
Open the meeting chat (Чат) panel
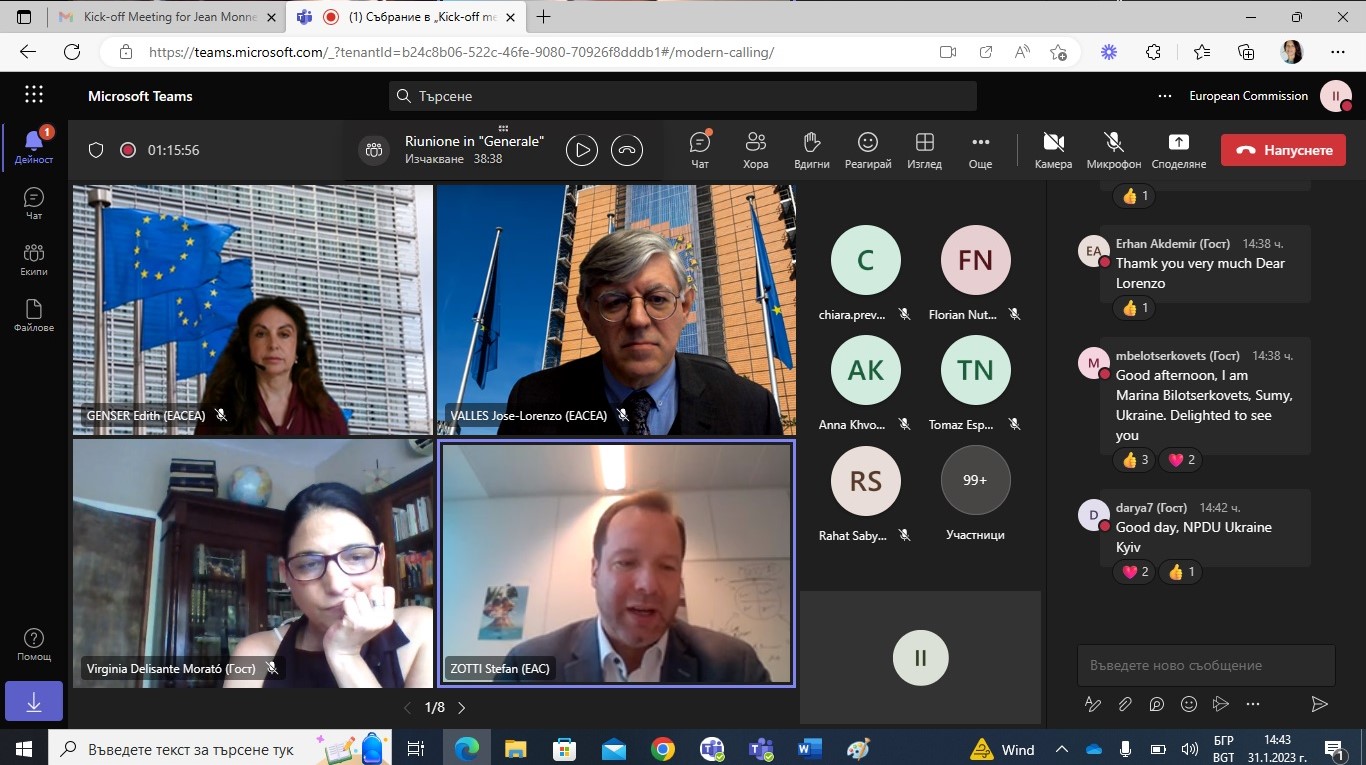click(700, 150)
